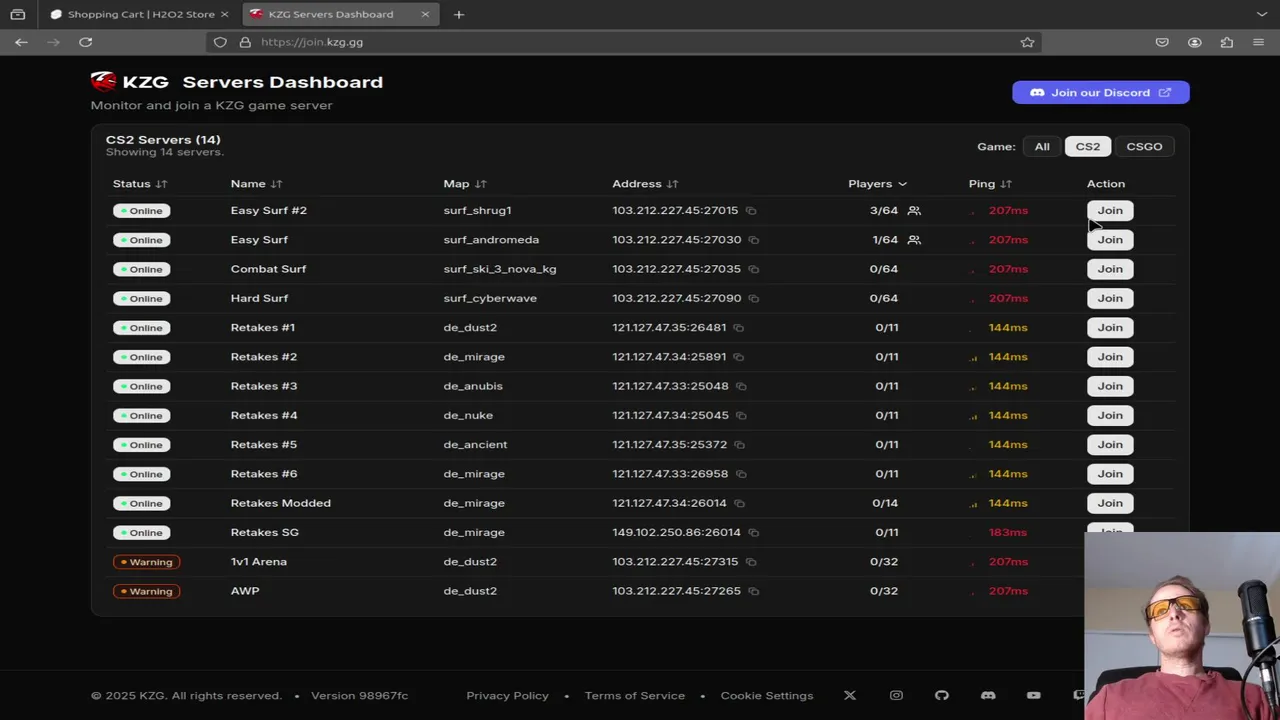Open the GitHub footer icon
1280x720 pixels.
click(x=942, y=696)
